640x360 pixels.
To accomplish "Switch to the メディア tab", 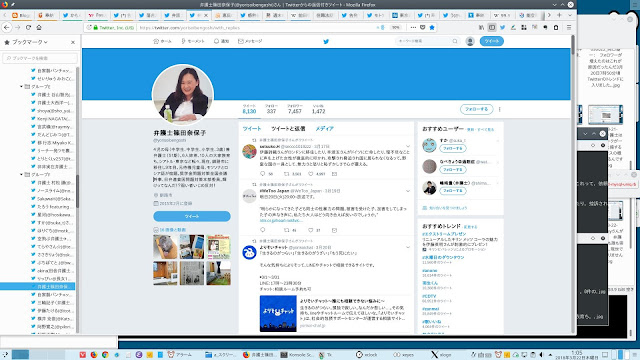I will pos(324,129).
